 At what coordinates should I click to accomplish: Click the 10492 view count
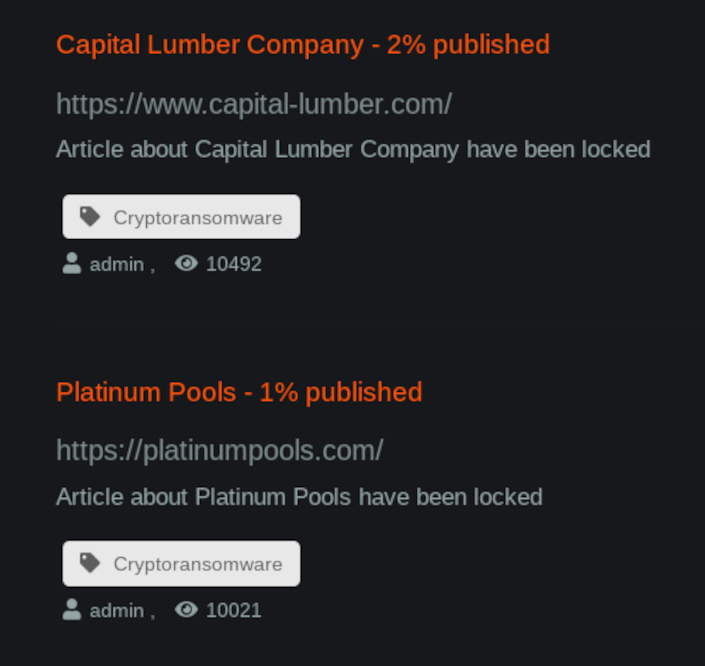pyautogui.click(x=234, y=265)
